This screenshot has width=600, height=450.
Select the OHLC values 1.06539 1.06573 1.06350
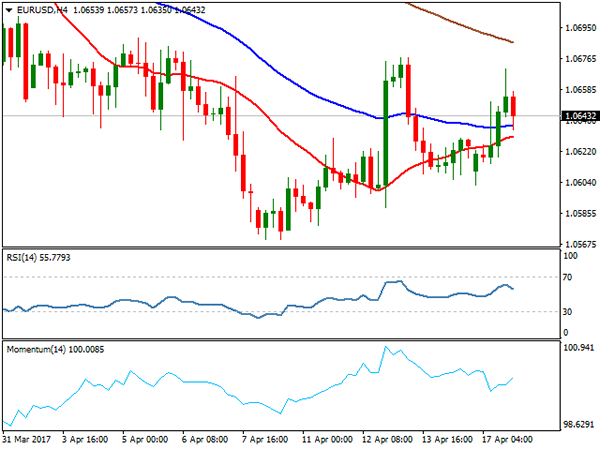pyautogui.click(x=122, y=10)
